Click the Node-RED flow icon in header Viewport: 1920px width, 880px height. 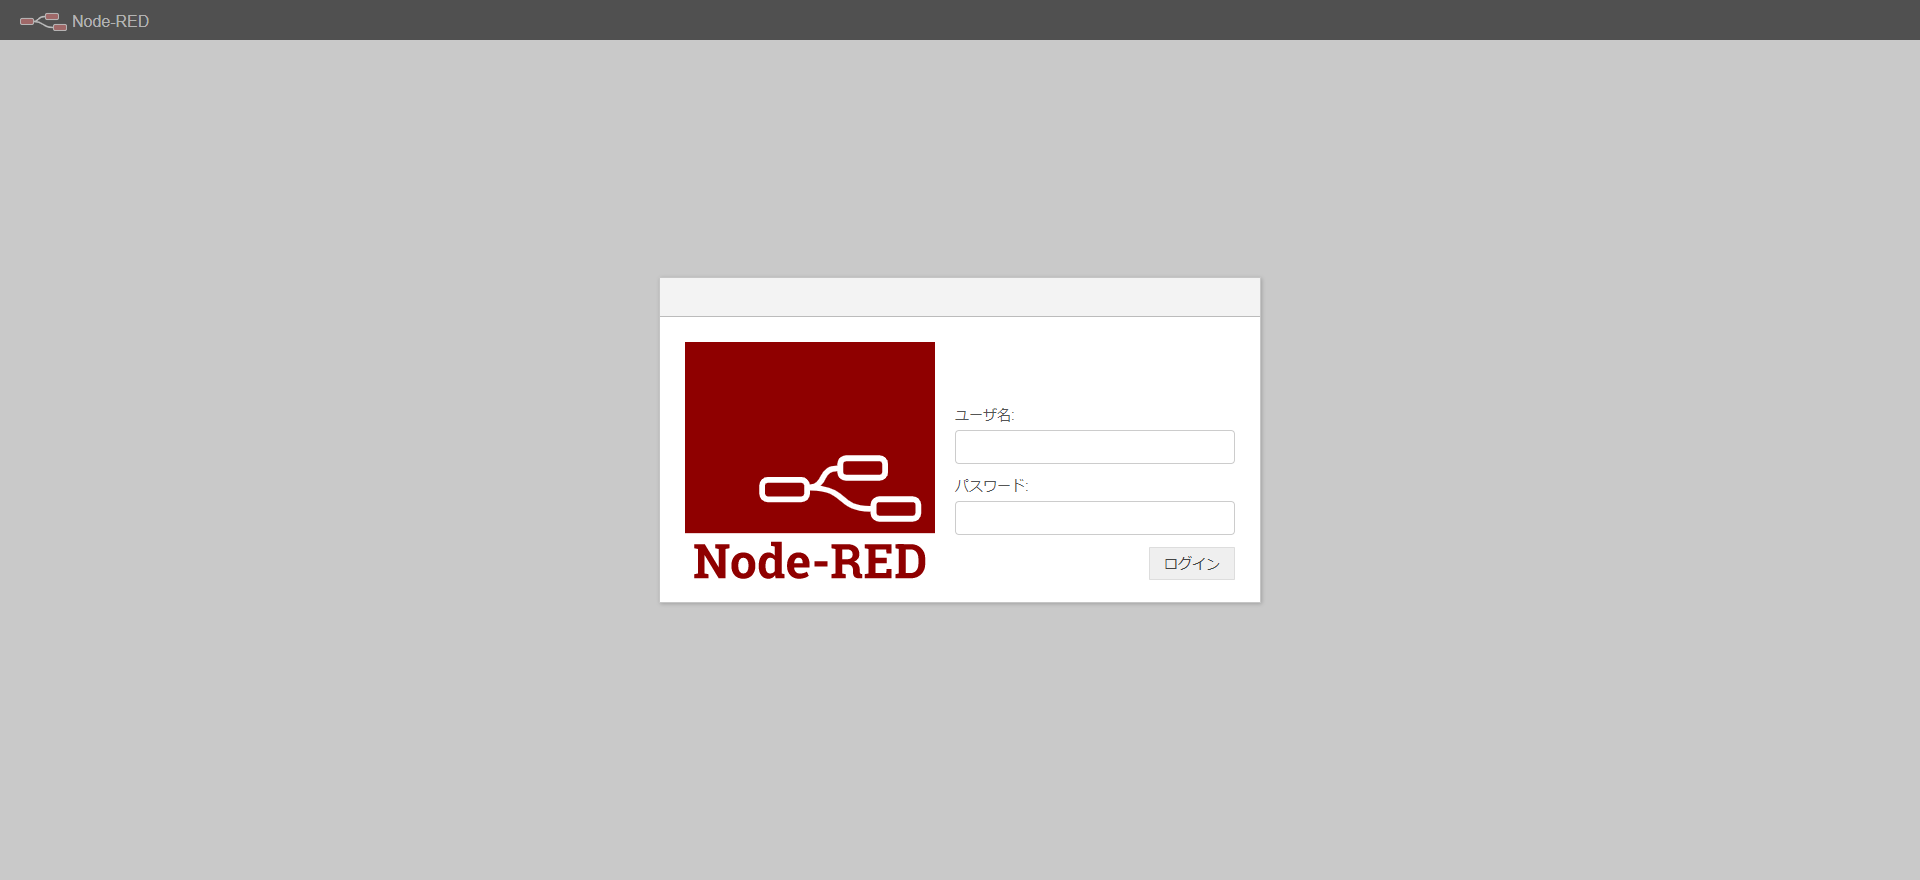tap(43, 21)
